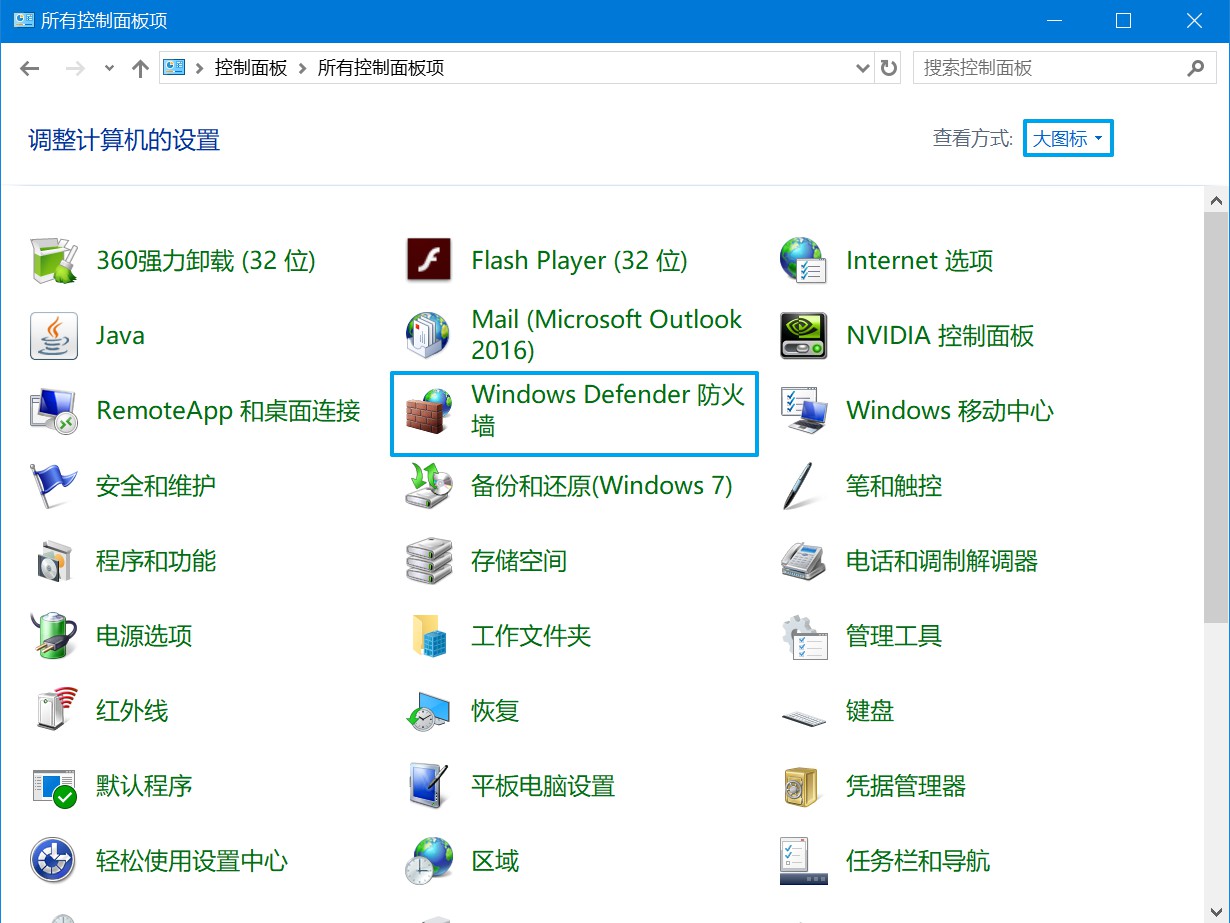Image resolution: width=1230 pixels, height=923 pixels.
Task: Click the 控制面板 breadcrumb
Action: [251, 68]
